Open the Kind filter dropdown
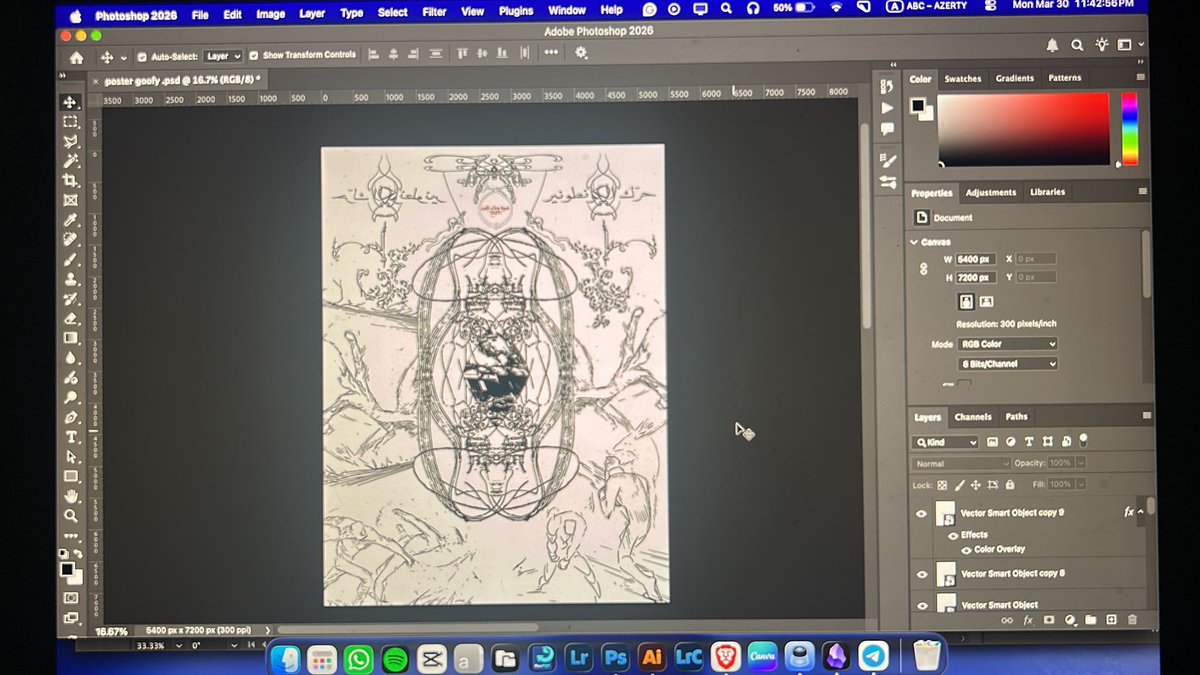This screenshot has height=675, width=1200. 945,442
